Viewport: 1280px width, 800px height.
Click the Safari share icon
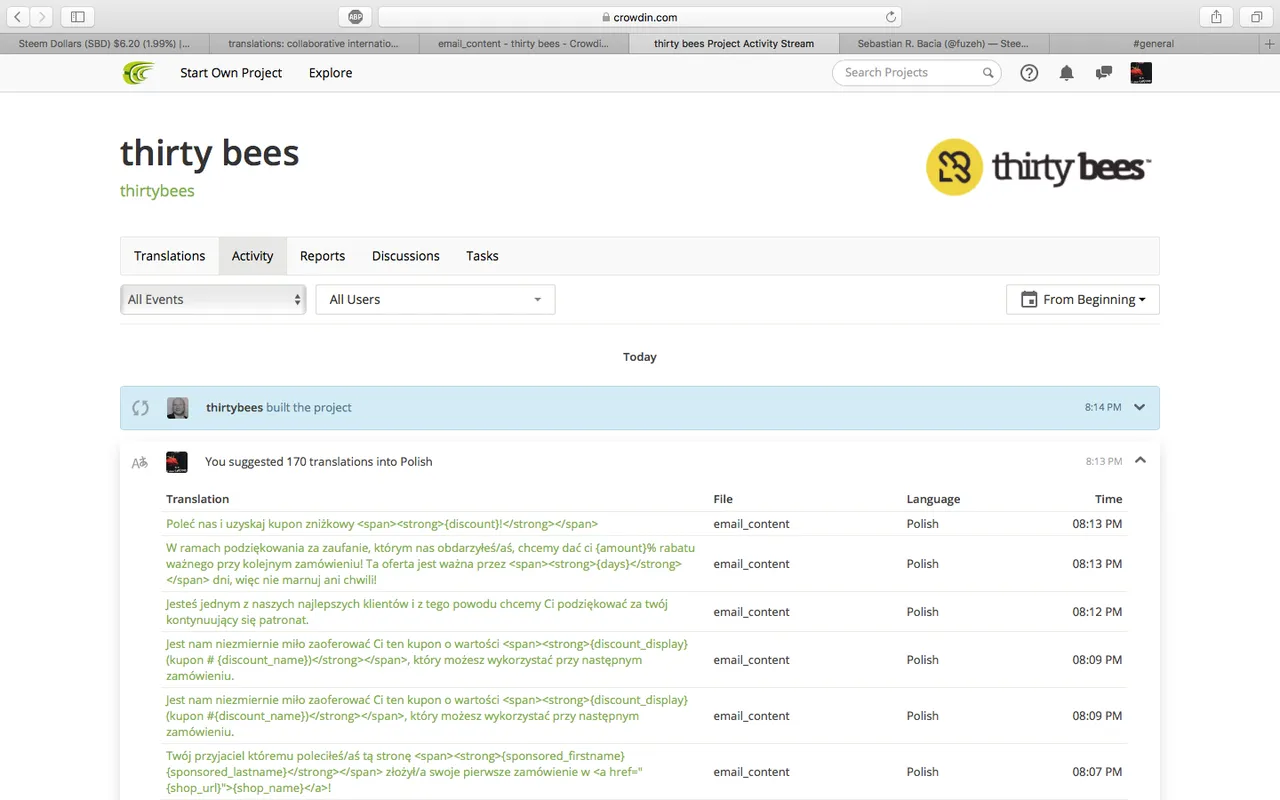(x=1216, y=17)
